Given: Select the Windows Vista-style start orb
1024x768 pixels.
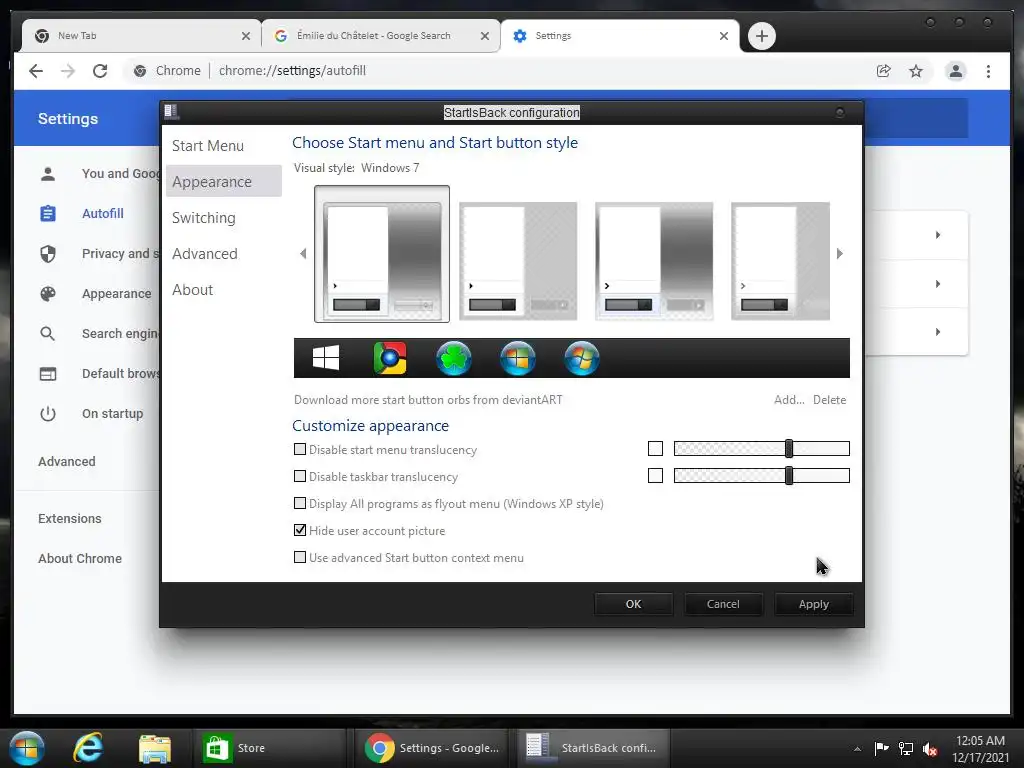Looking at the screenshot, I should click(x=518, y=358).
